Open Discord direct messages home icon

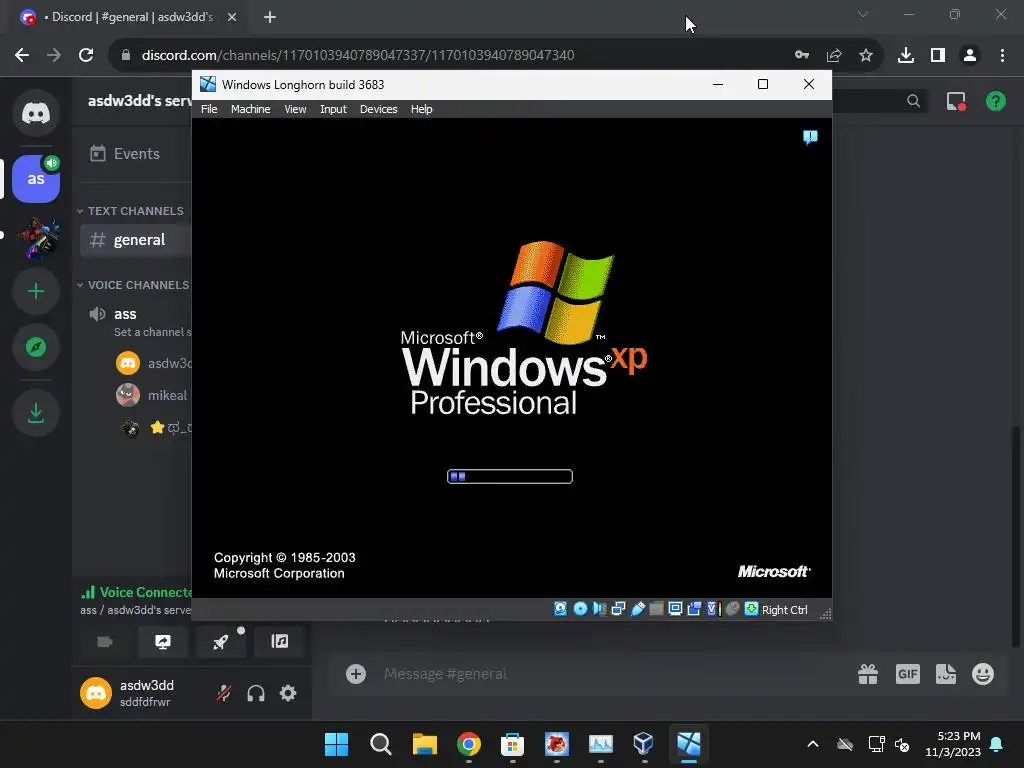click(36, 114)
